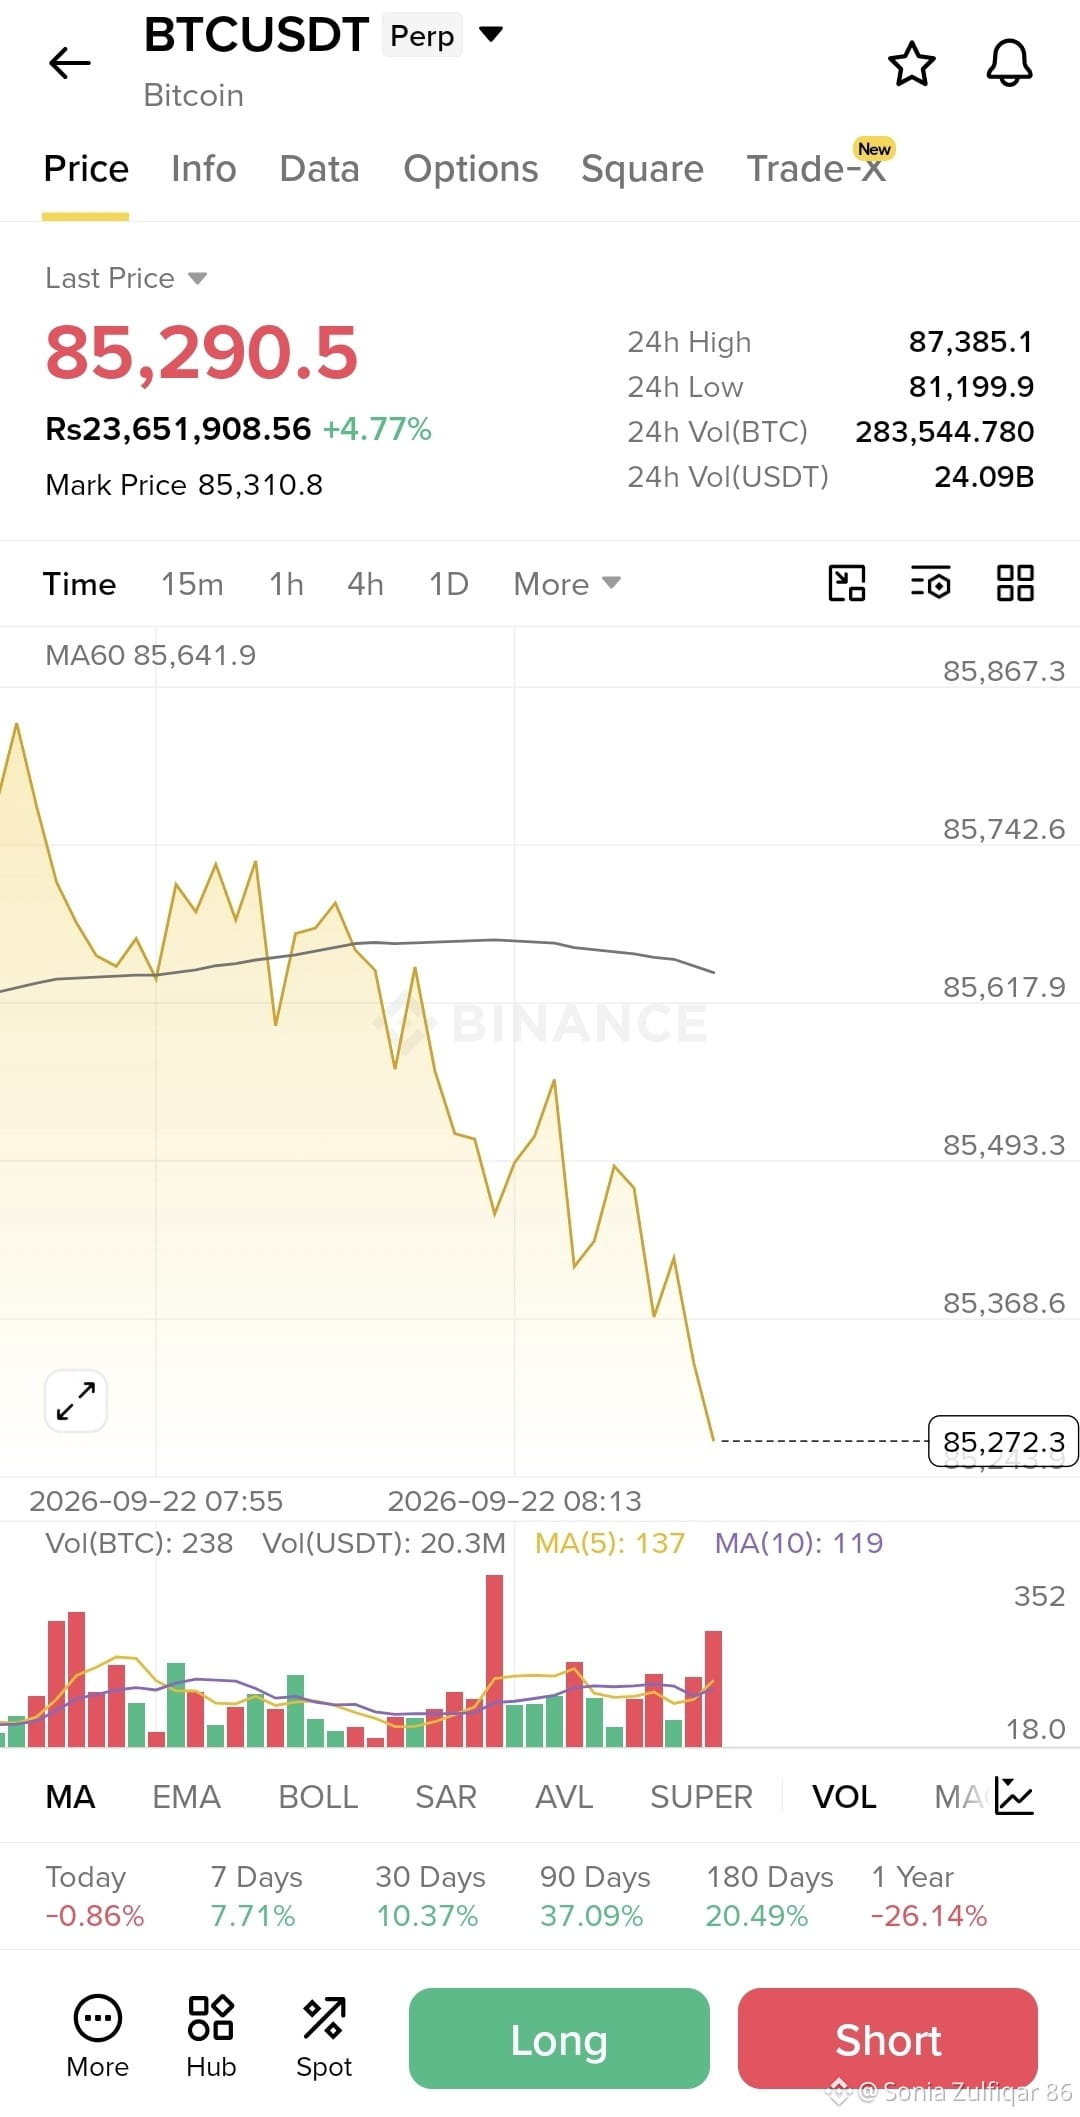The width and height of the screenshot is (1080, 2117).
Task: Add BTCUSDT to favorites with star icon
Action: coord(911,63)
